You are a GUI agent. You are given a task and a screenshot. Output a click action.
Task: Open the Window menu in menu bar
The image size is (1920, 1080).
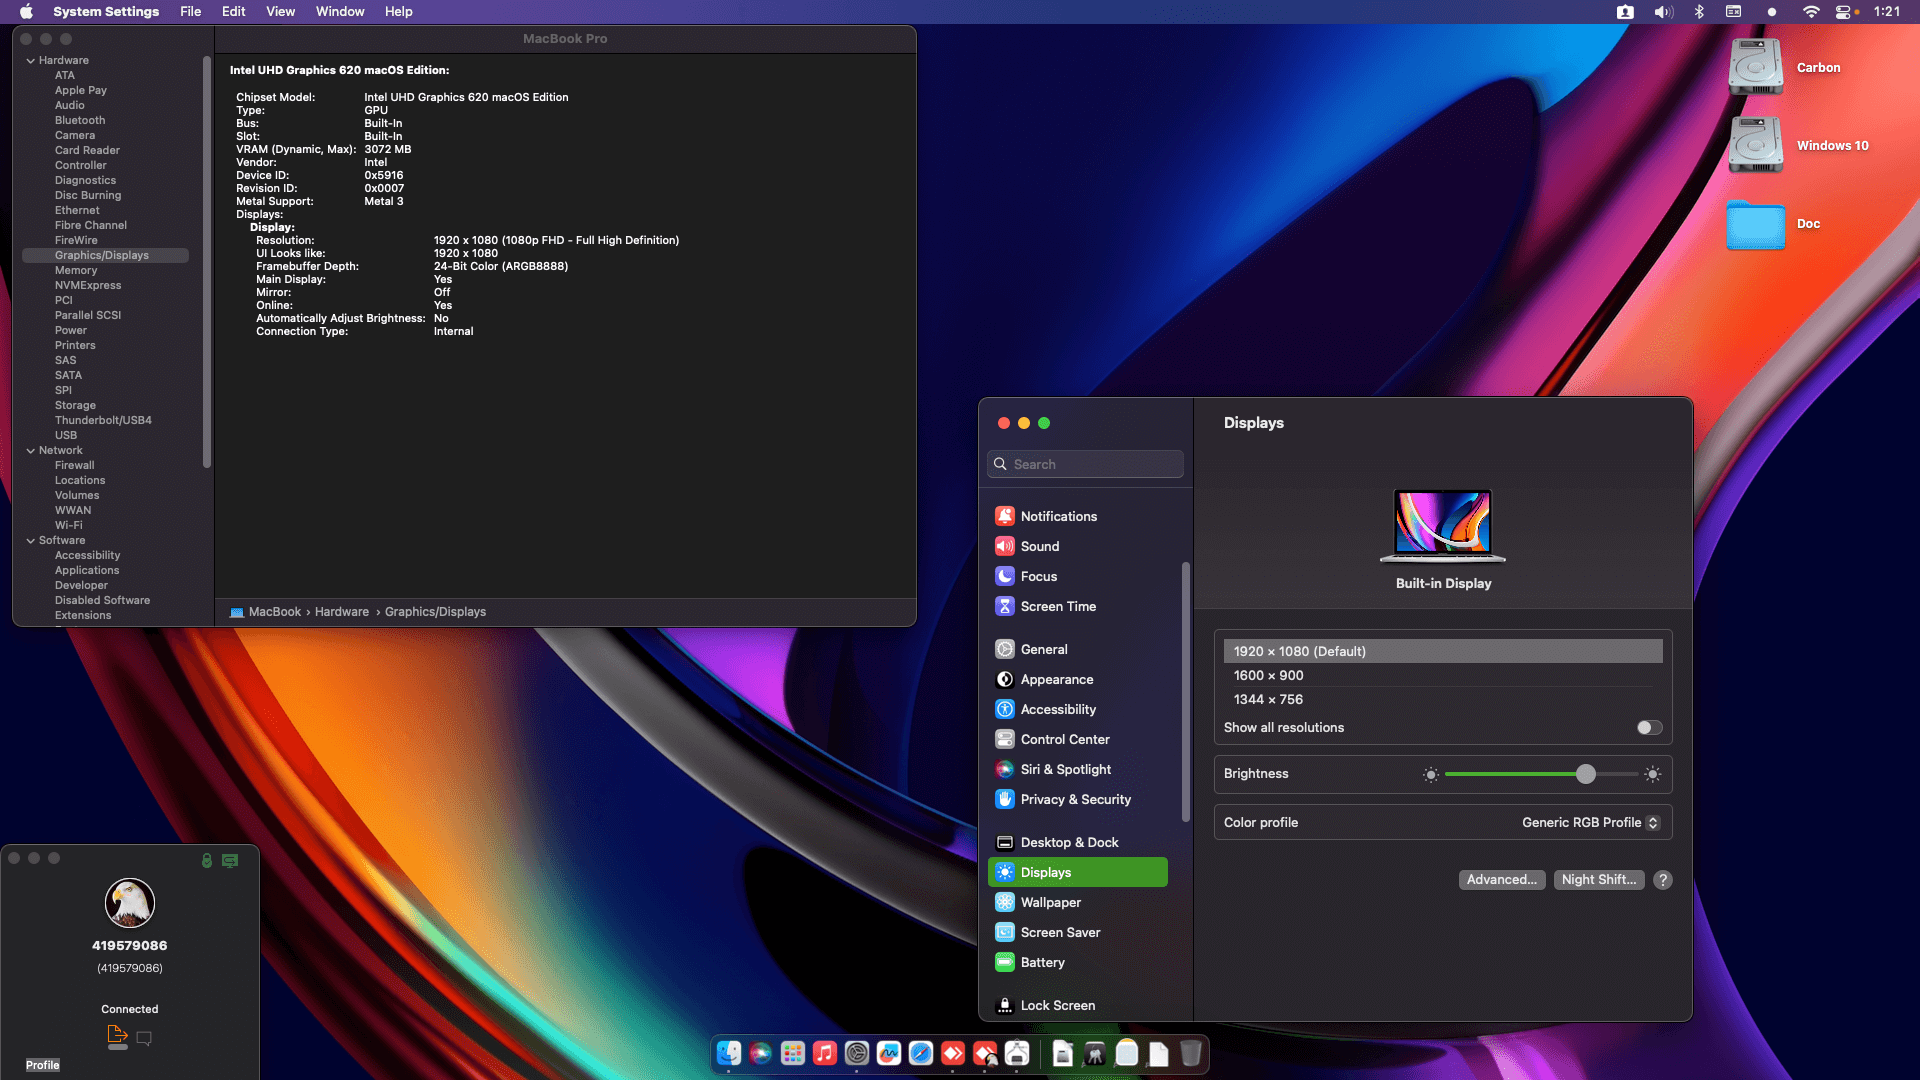(339, 12)
